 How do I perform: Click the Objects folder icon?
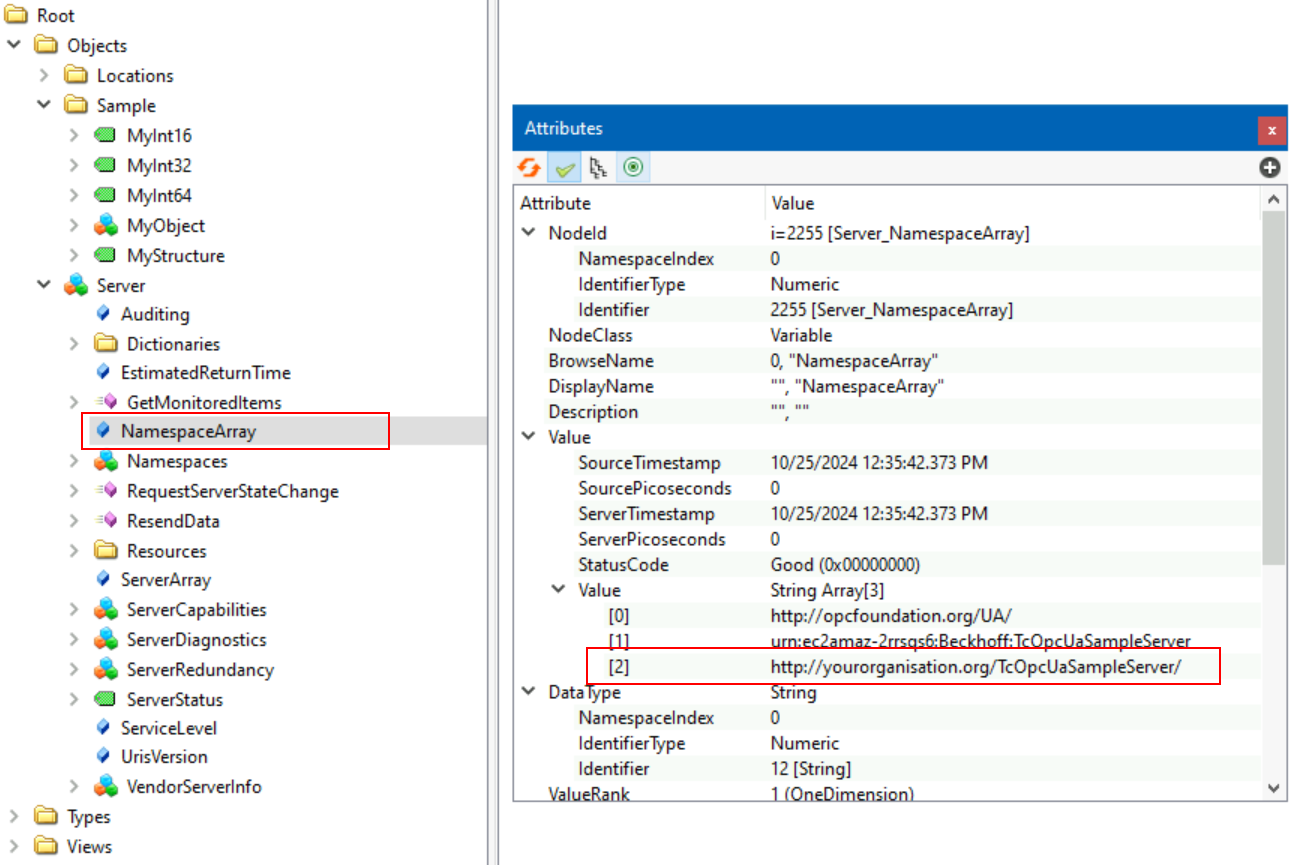pyautogui.click(x=45, y=45)
